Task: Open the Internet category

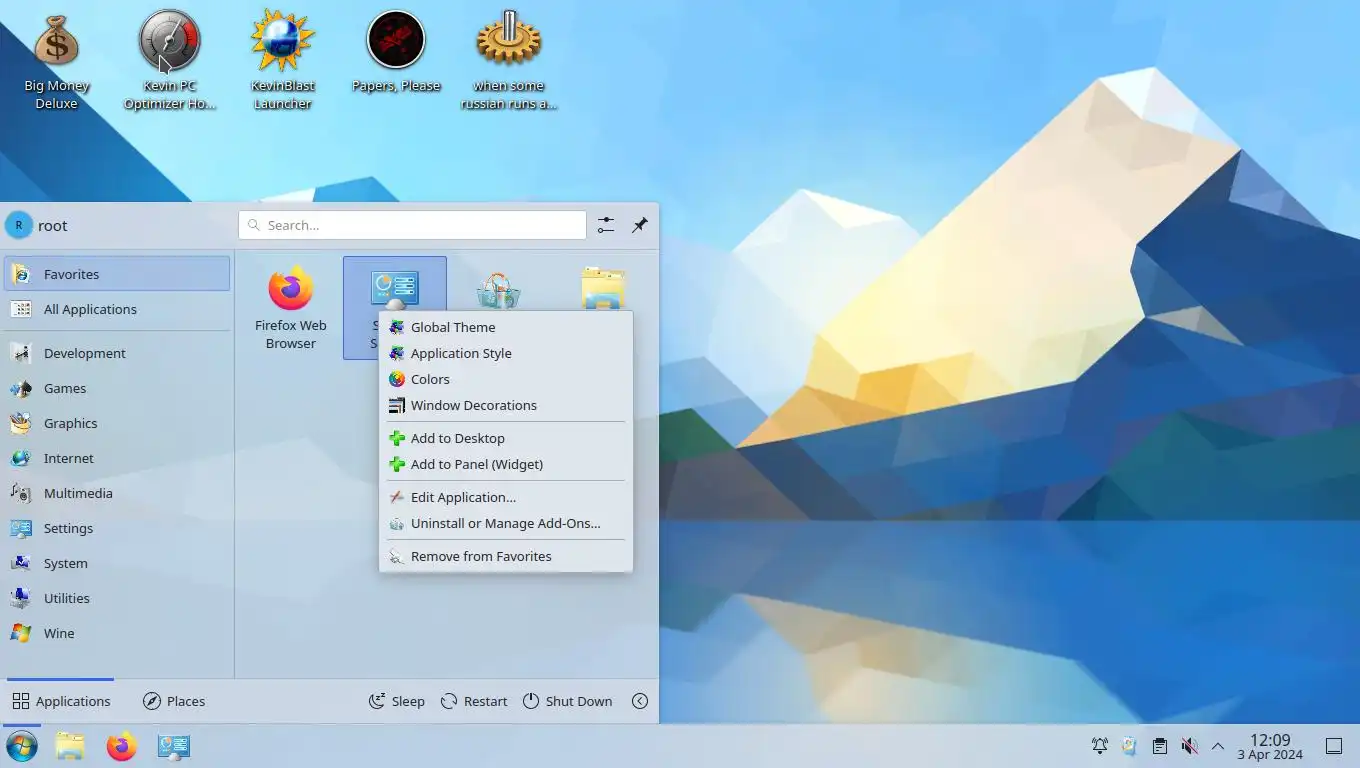Action: click(x=117, y=458)
